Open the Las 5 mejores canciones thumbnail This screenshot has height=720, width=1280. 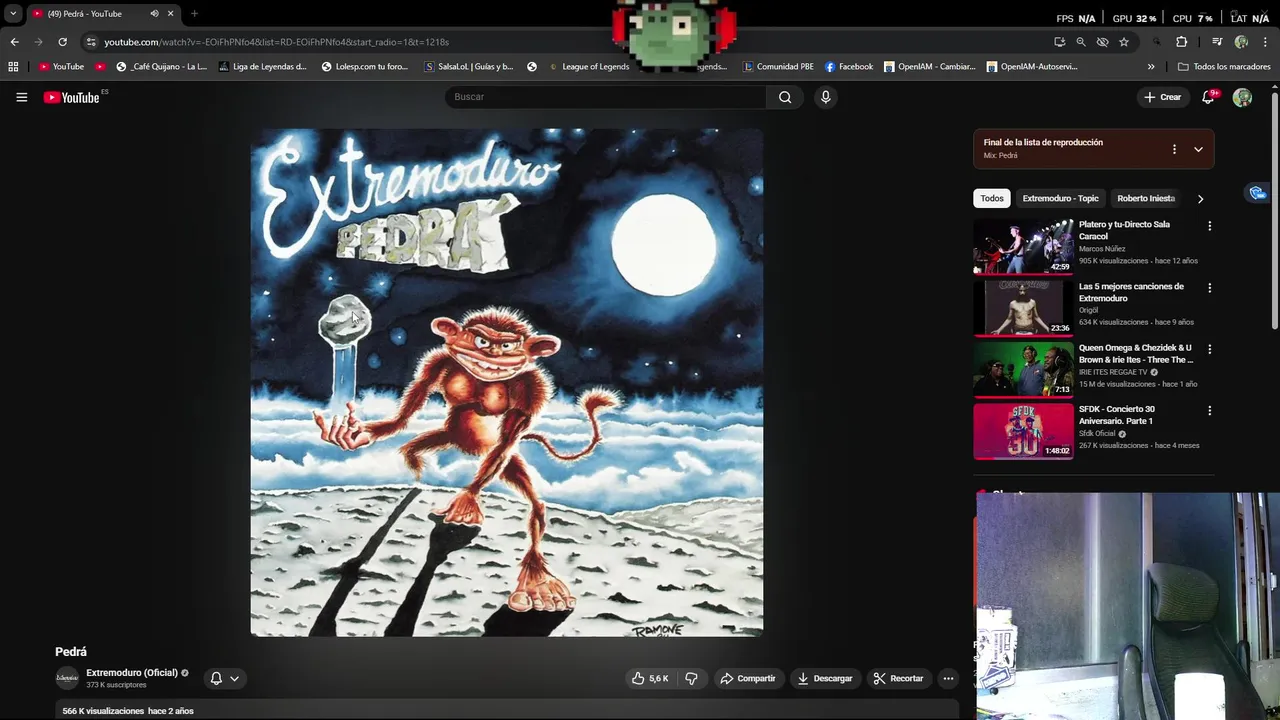[x=1023, y=307]
